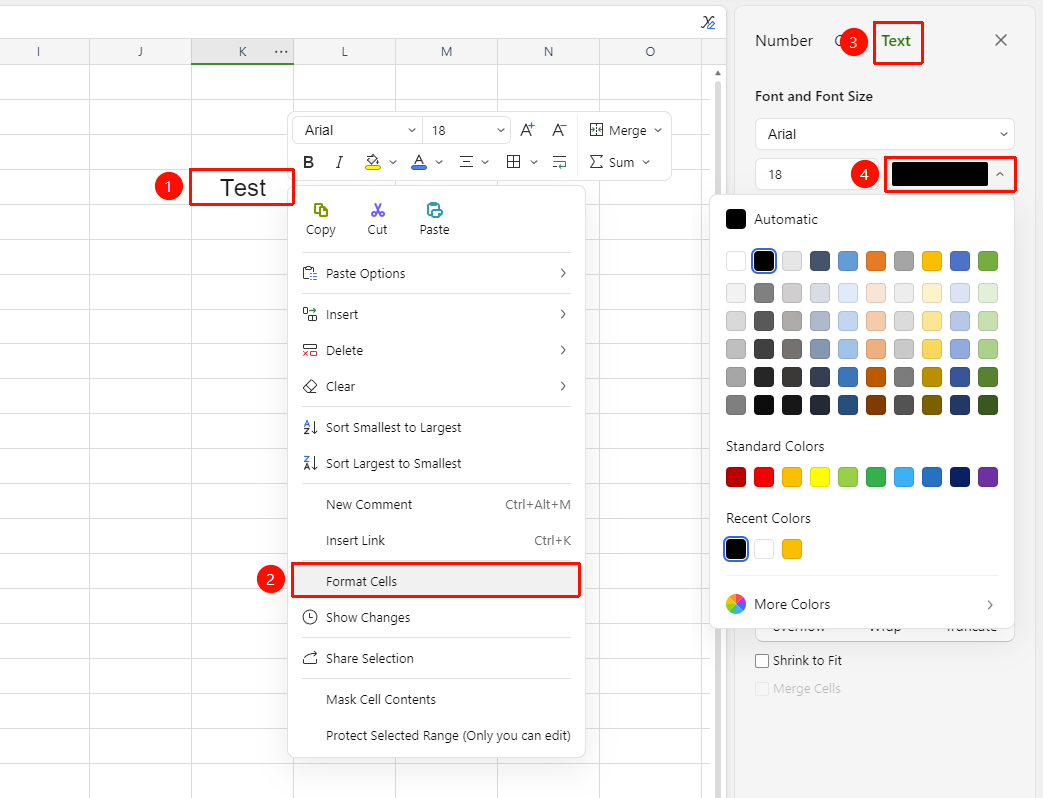The image size is (1043, 798).
Task: Open More Colors
Action: coord(862,604)
